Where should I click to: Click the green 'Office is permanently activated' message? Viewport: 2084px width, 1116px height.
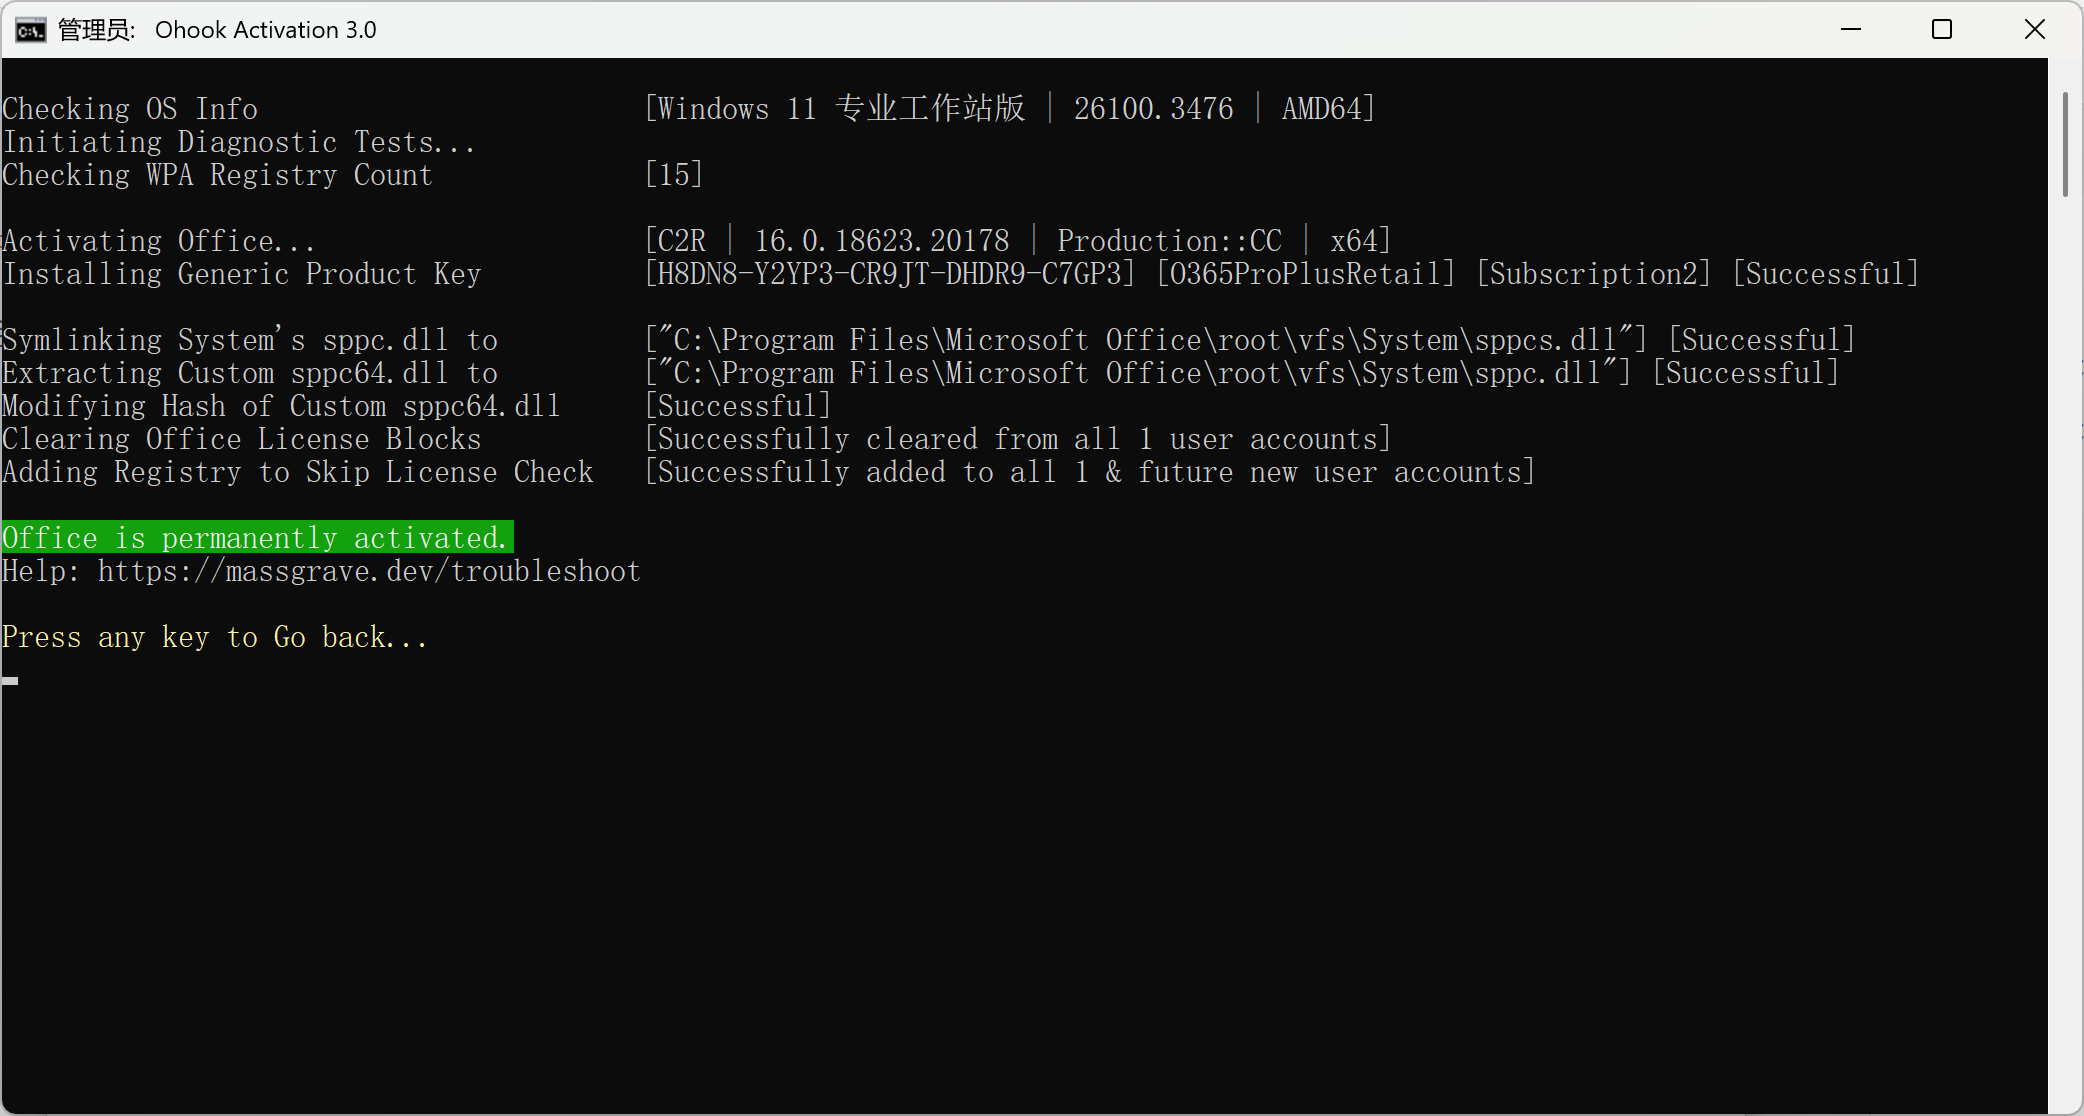click(256, 538)
